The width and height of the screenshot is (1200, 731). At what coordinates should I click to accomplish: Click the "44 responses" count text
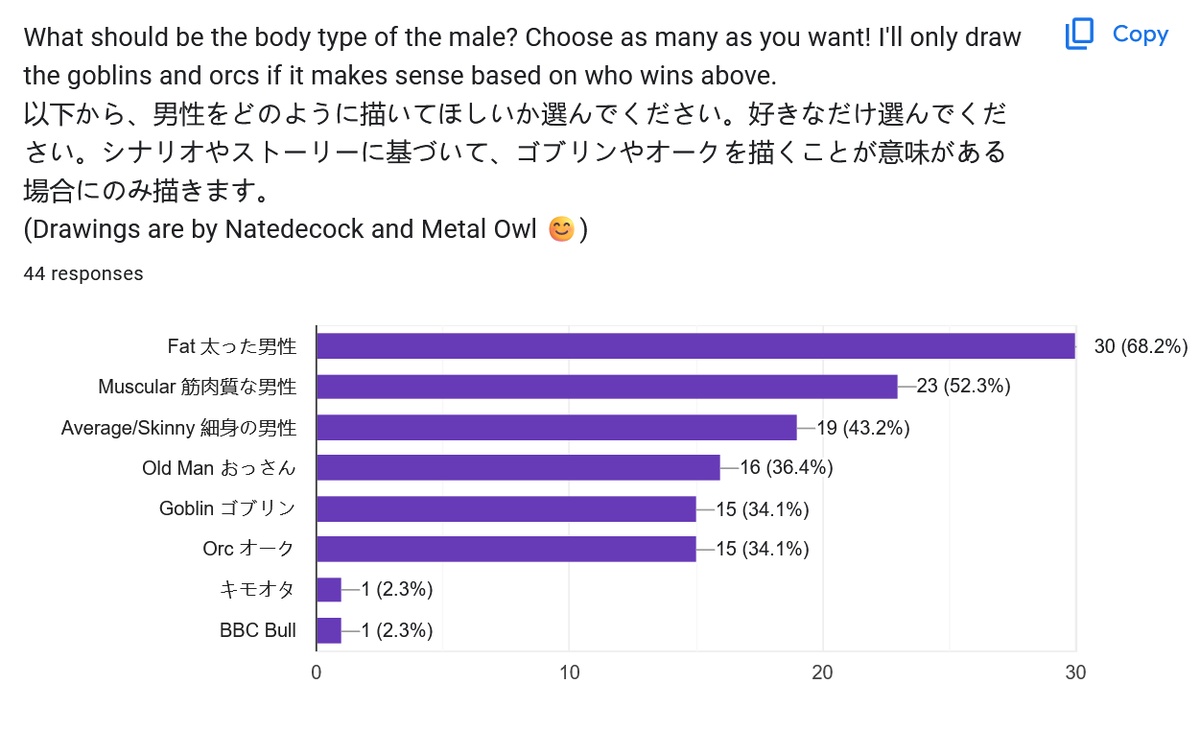[x=83, y=274]
